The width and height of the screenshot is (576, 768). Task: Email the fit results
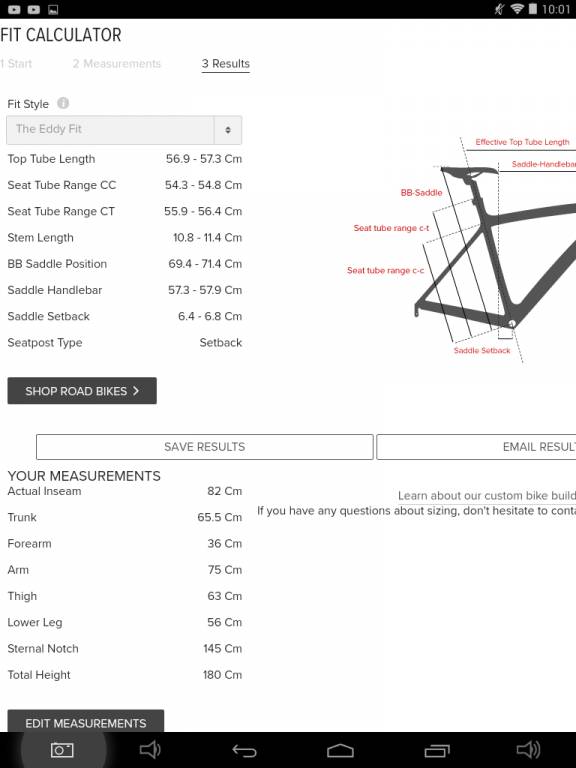(x=476, y=447)
